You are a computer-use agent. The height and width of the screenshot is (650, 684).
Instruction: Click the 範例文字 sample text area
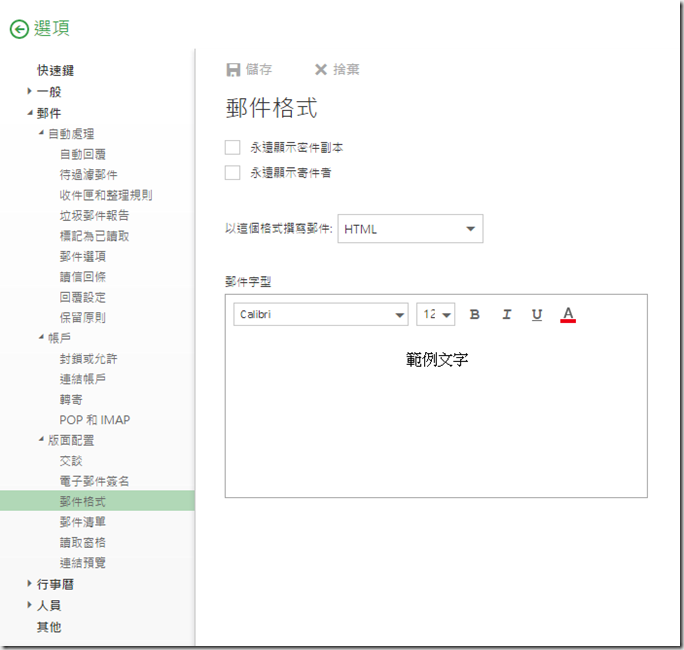(437, 359)
